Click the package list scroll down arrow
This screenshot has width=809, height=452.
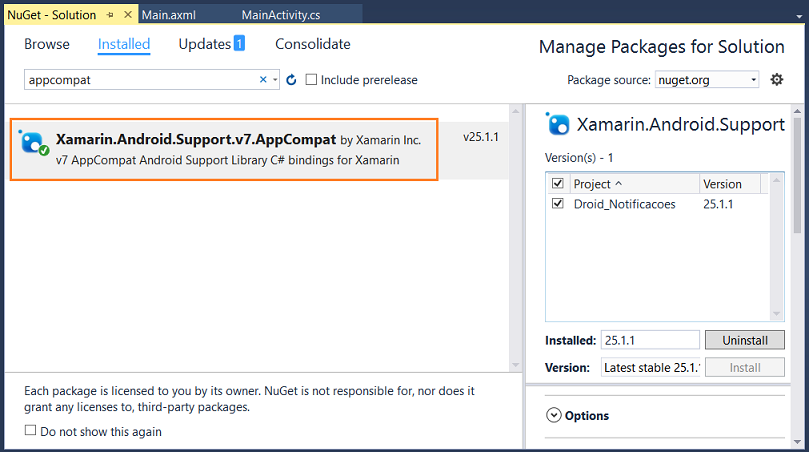click(515, 365)
